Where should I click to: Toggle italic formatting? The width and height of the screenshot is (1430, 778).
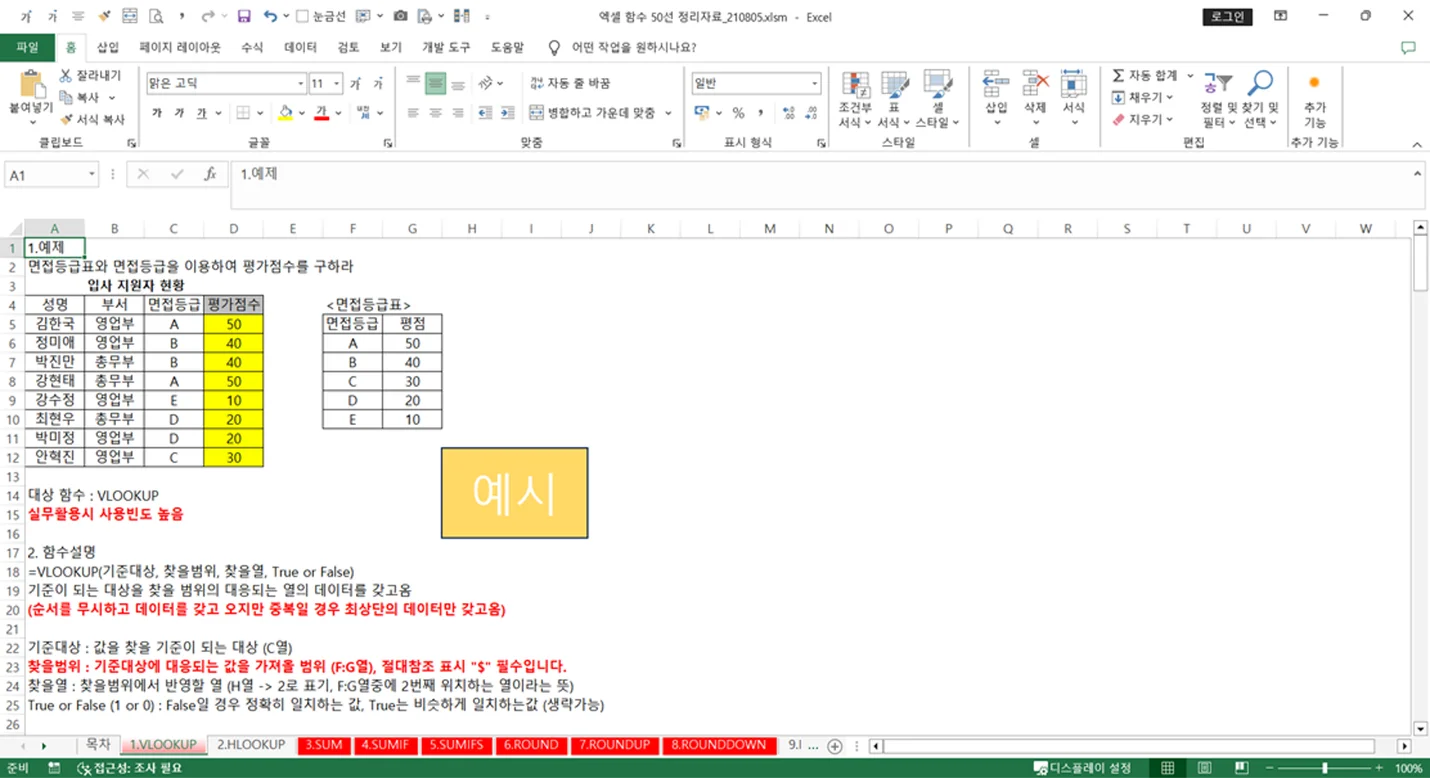(179, 113)
